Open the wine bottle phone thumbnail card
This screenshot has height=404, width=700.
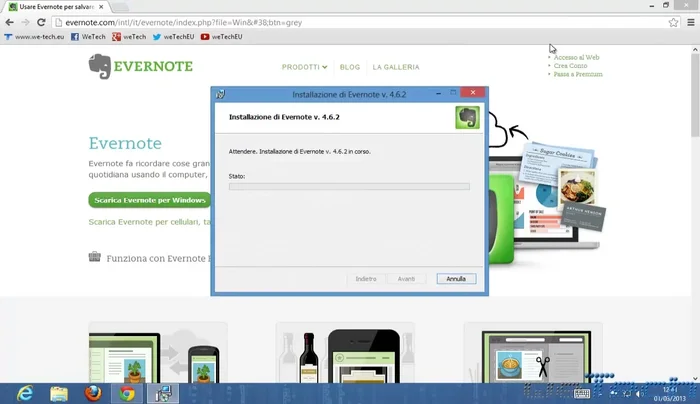[345, 353]
